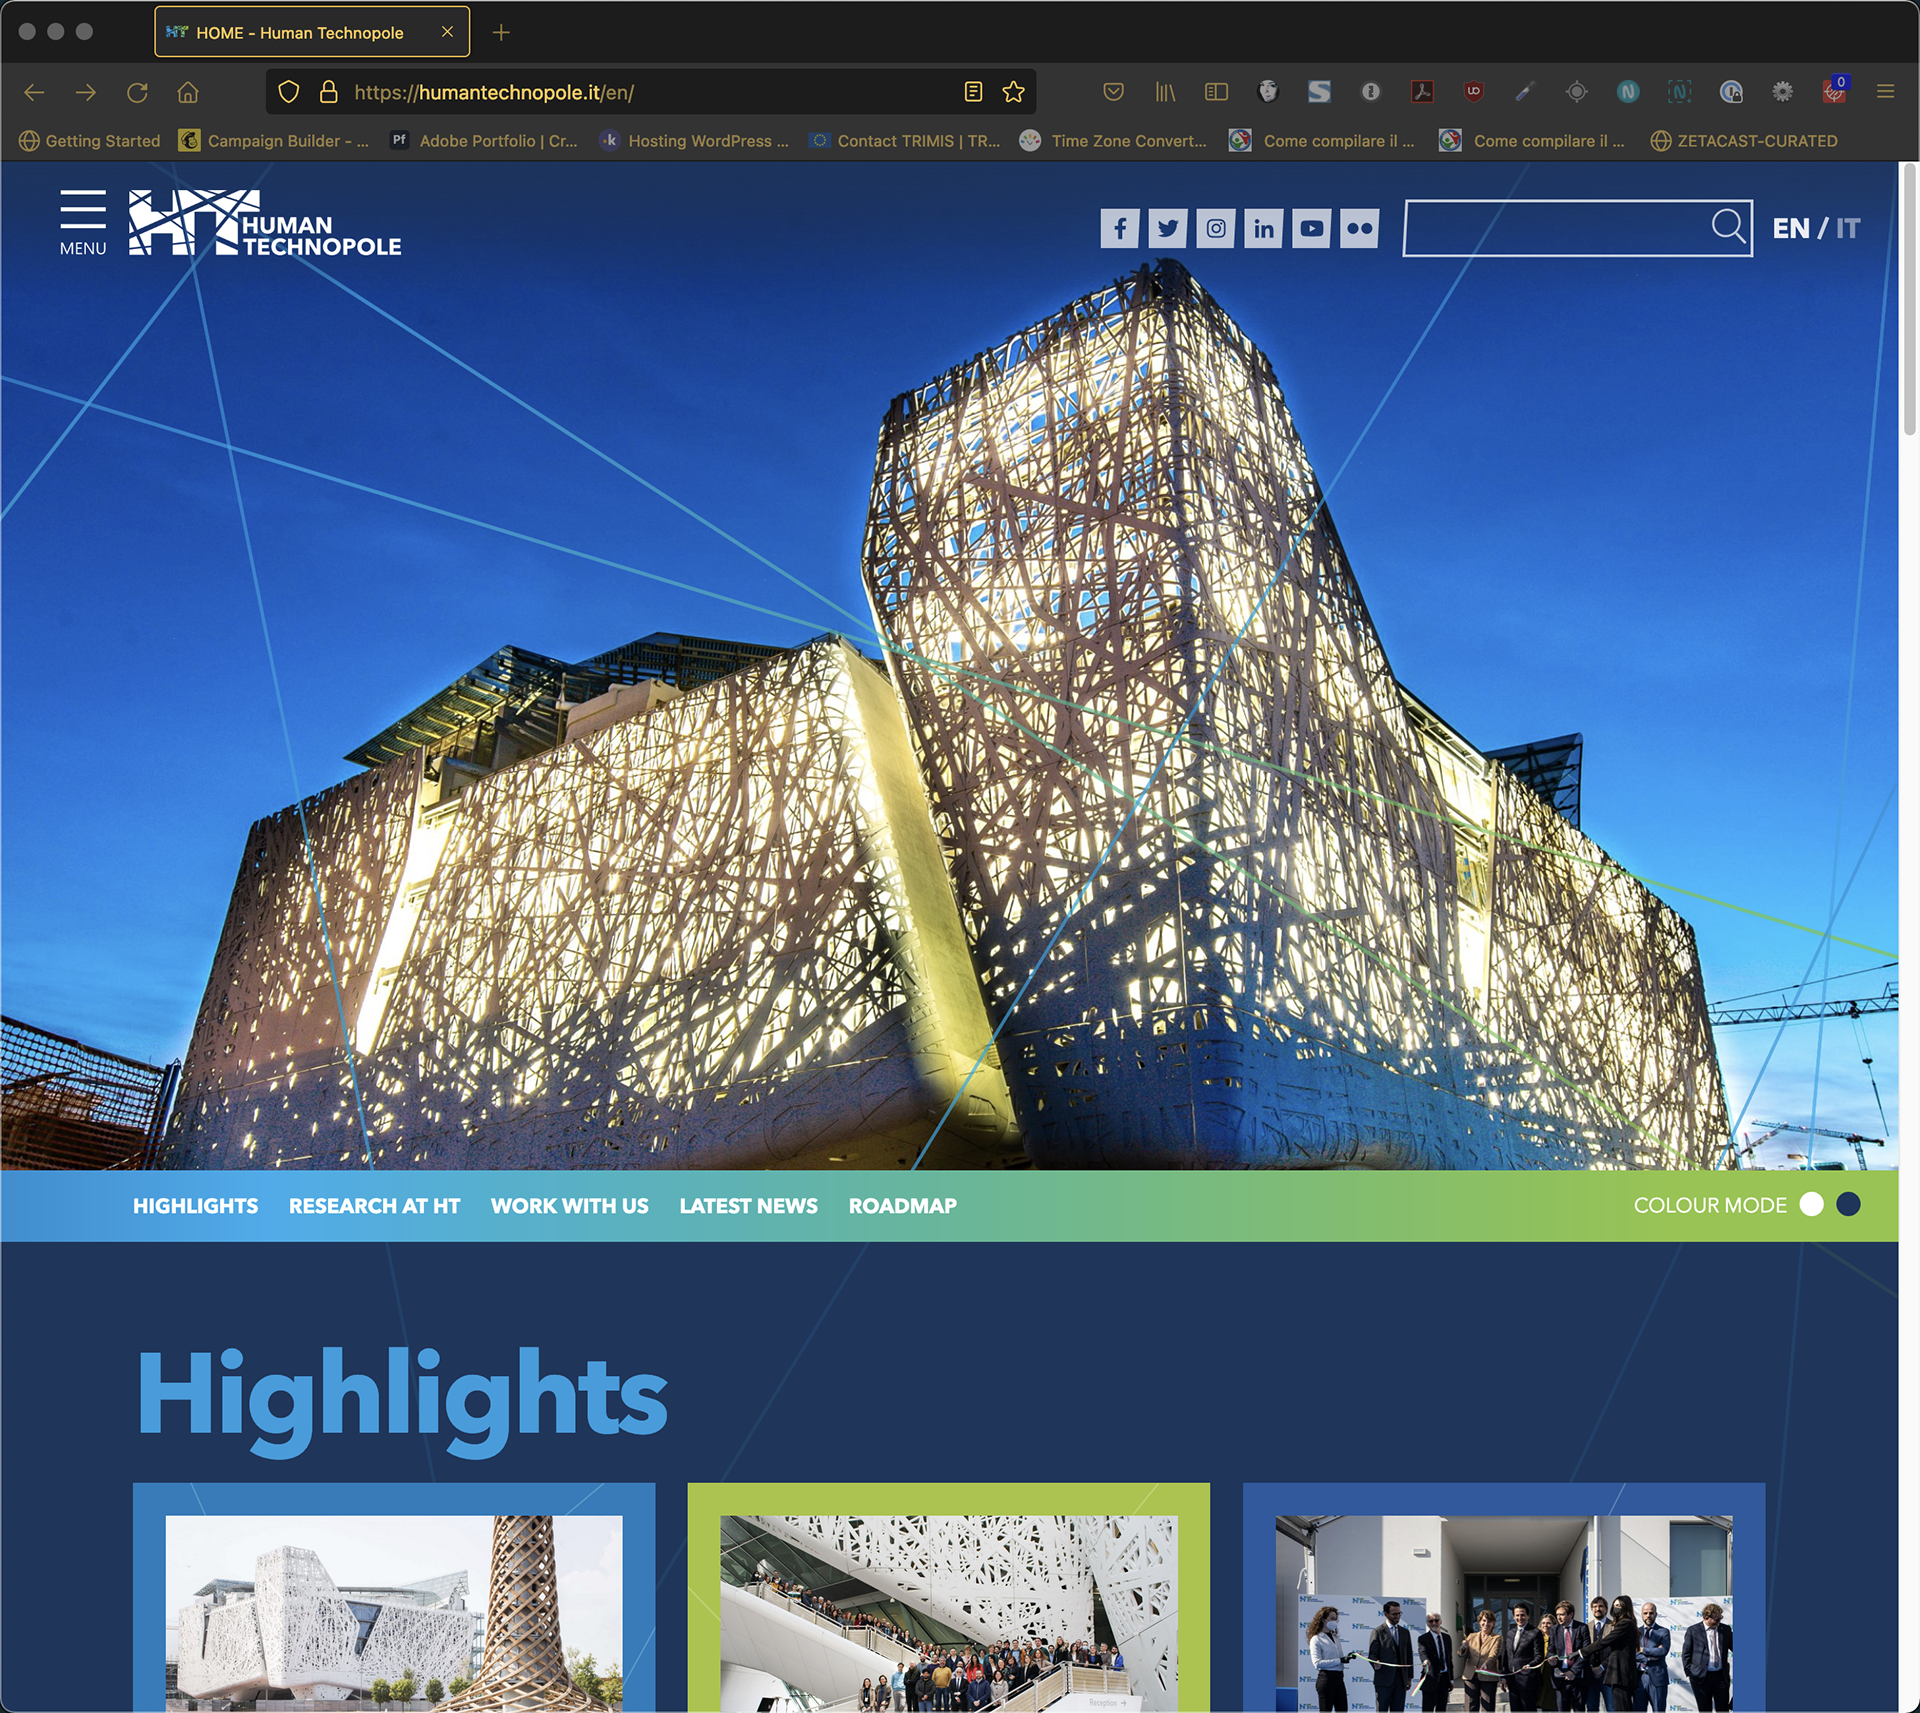The width and height of the screenshot is (1920, 1713).
Task: Go to LATEST NEWS section
Action: [x=749, y=1206]
